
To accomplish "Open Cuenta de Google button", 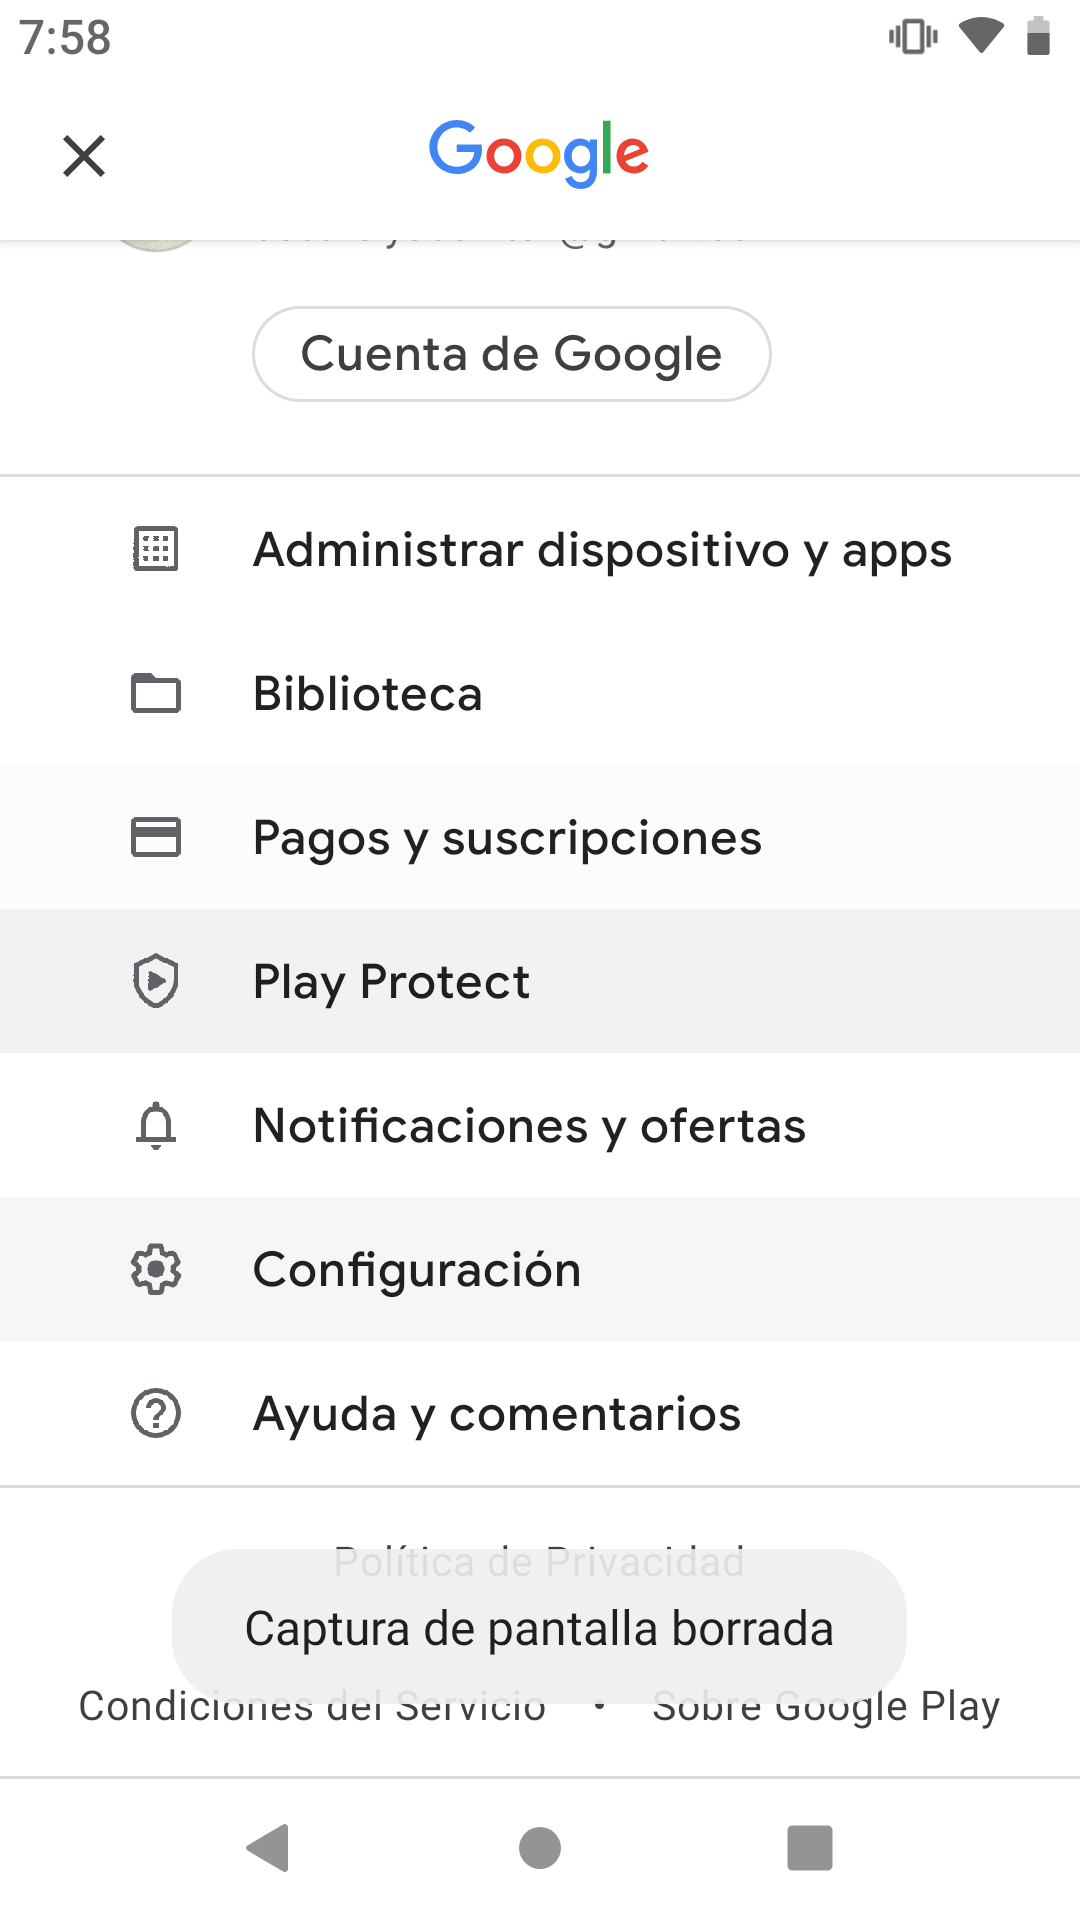I will coord(512,354).
